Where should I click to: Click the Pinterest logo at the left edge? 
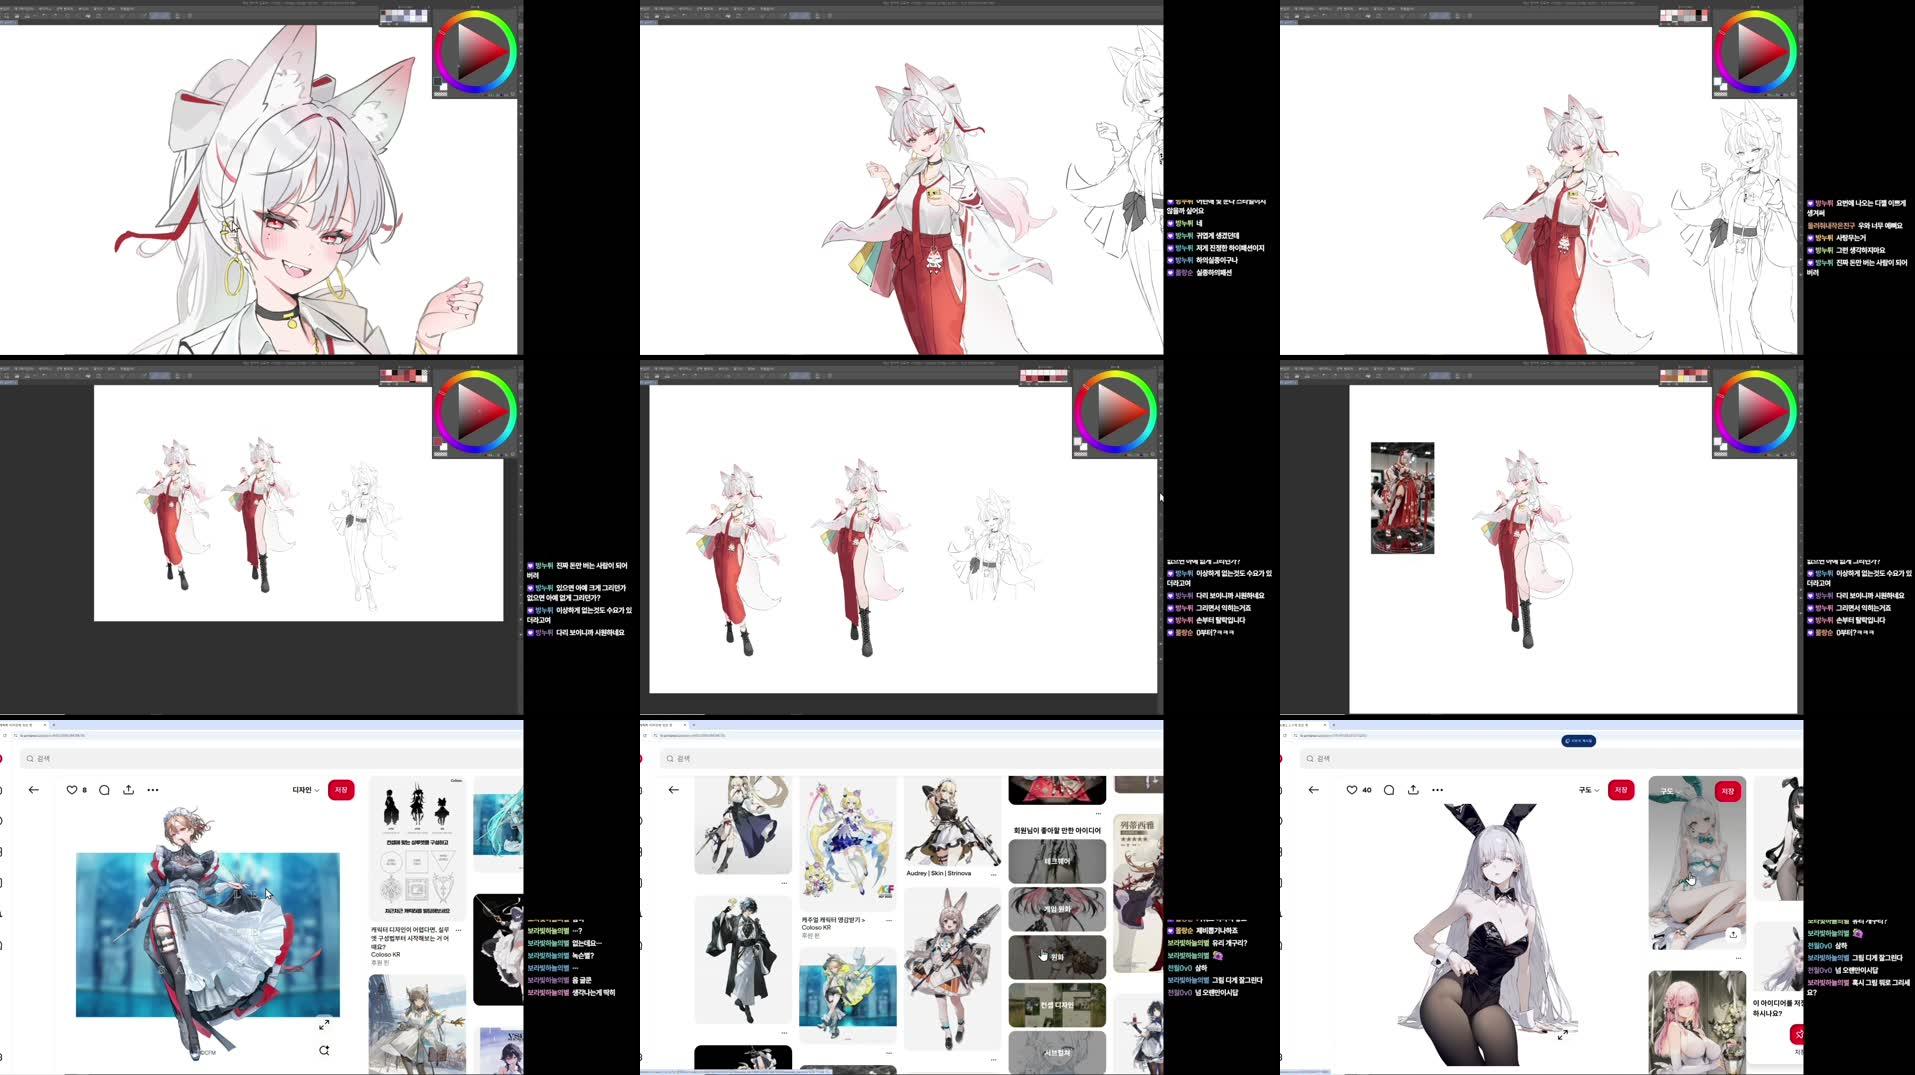tap(2, 758)
